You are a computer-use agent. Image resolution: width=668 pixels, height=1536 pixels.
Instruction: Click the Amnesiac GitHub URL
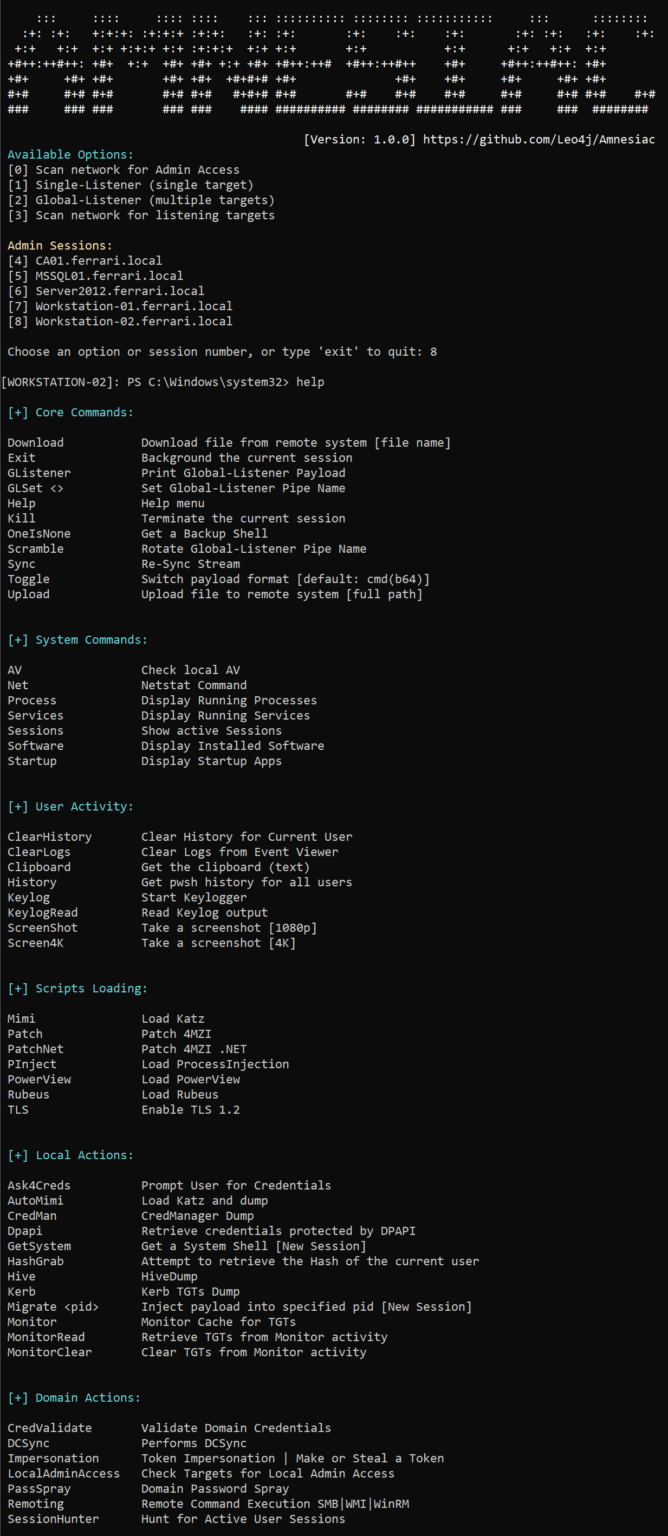pos(539,139)
